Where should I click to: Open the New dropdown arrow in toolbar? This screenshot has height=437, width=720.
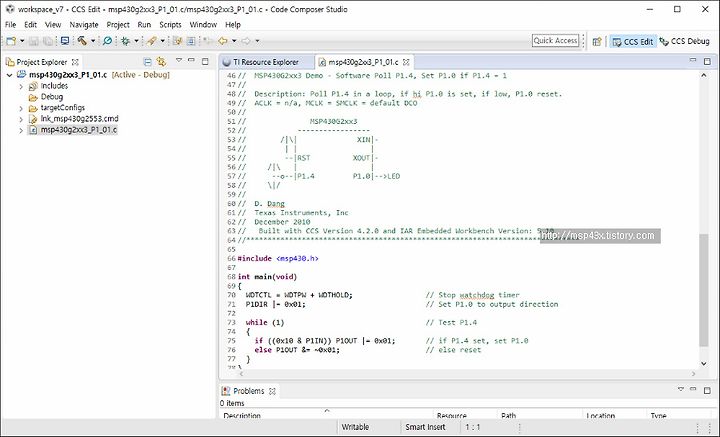tap(22, 41)
